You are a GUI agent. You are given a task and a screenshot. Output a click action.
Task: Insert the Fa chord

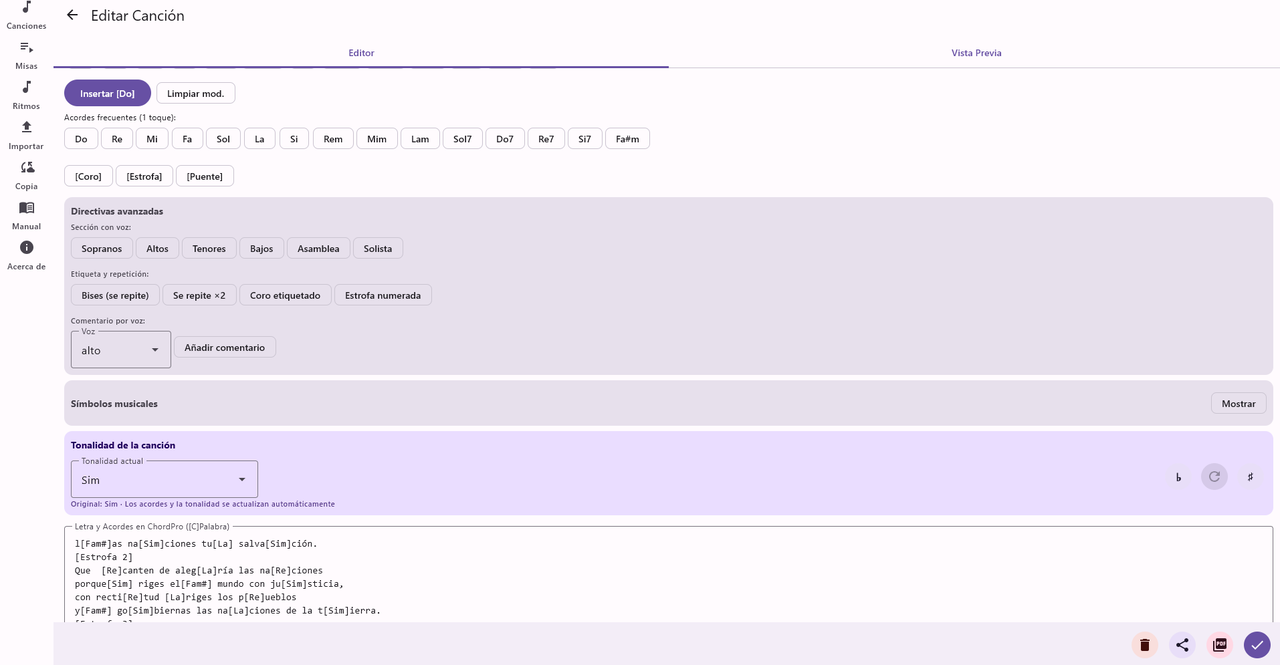(x=187, y=139)
